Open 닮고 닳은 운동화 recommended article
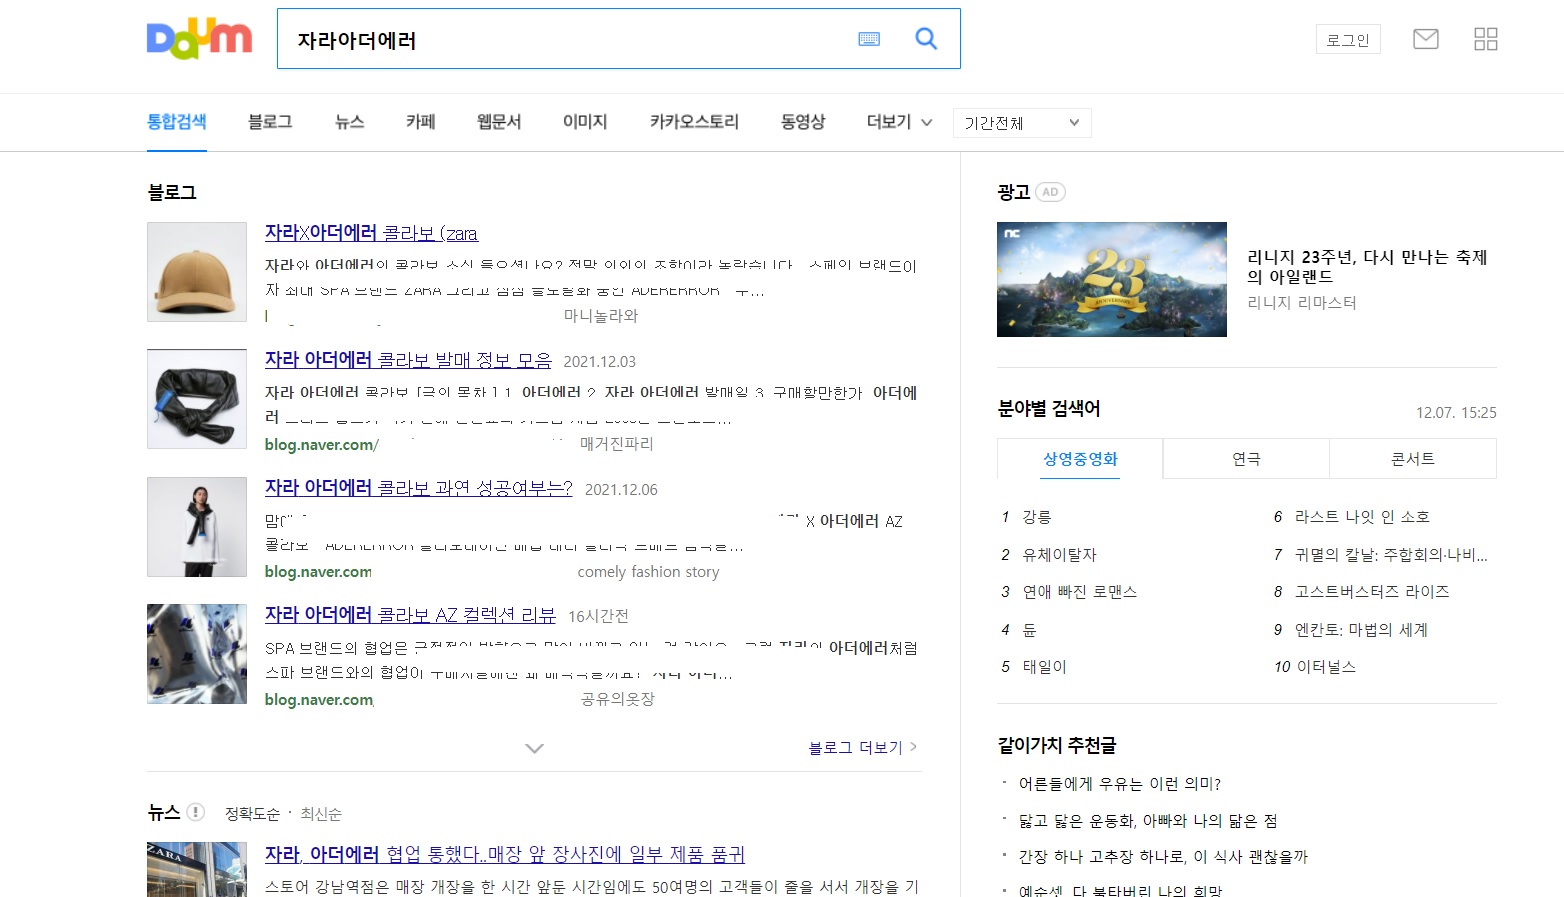This screenshot has width=1564, height=897. pos(1148,821)
